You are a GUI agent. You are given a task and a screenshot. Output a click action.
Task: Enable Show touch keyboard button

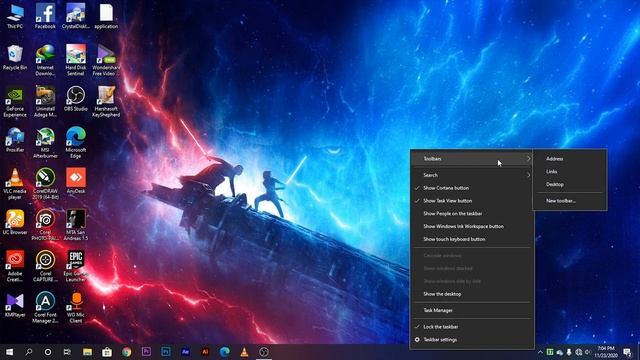click(x=472, y=239)
